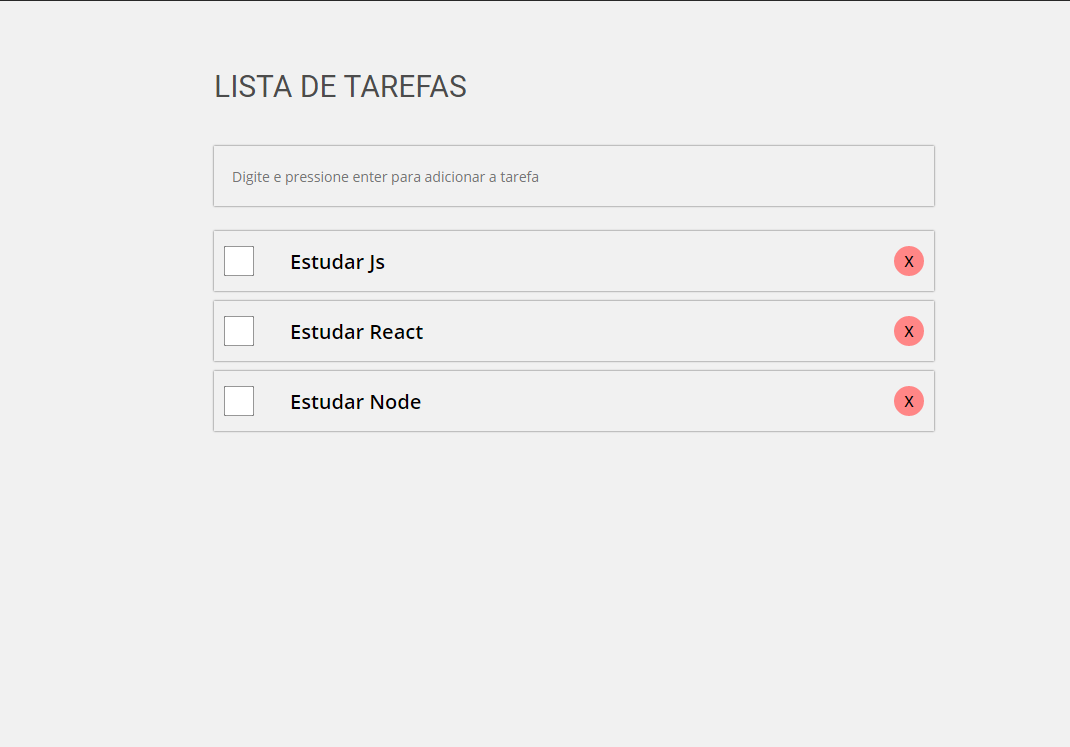Image resolution: width=1070 pixels, height=747 pixels.
Task: Click the Estudar Node task name
Action: (356, 402)
